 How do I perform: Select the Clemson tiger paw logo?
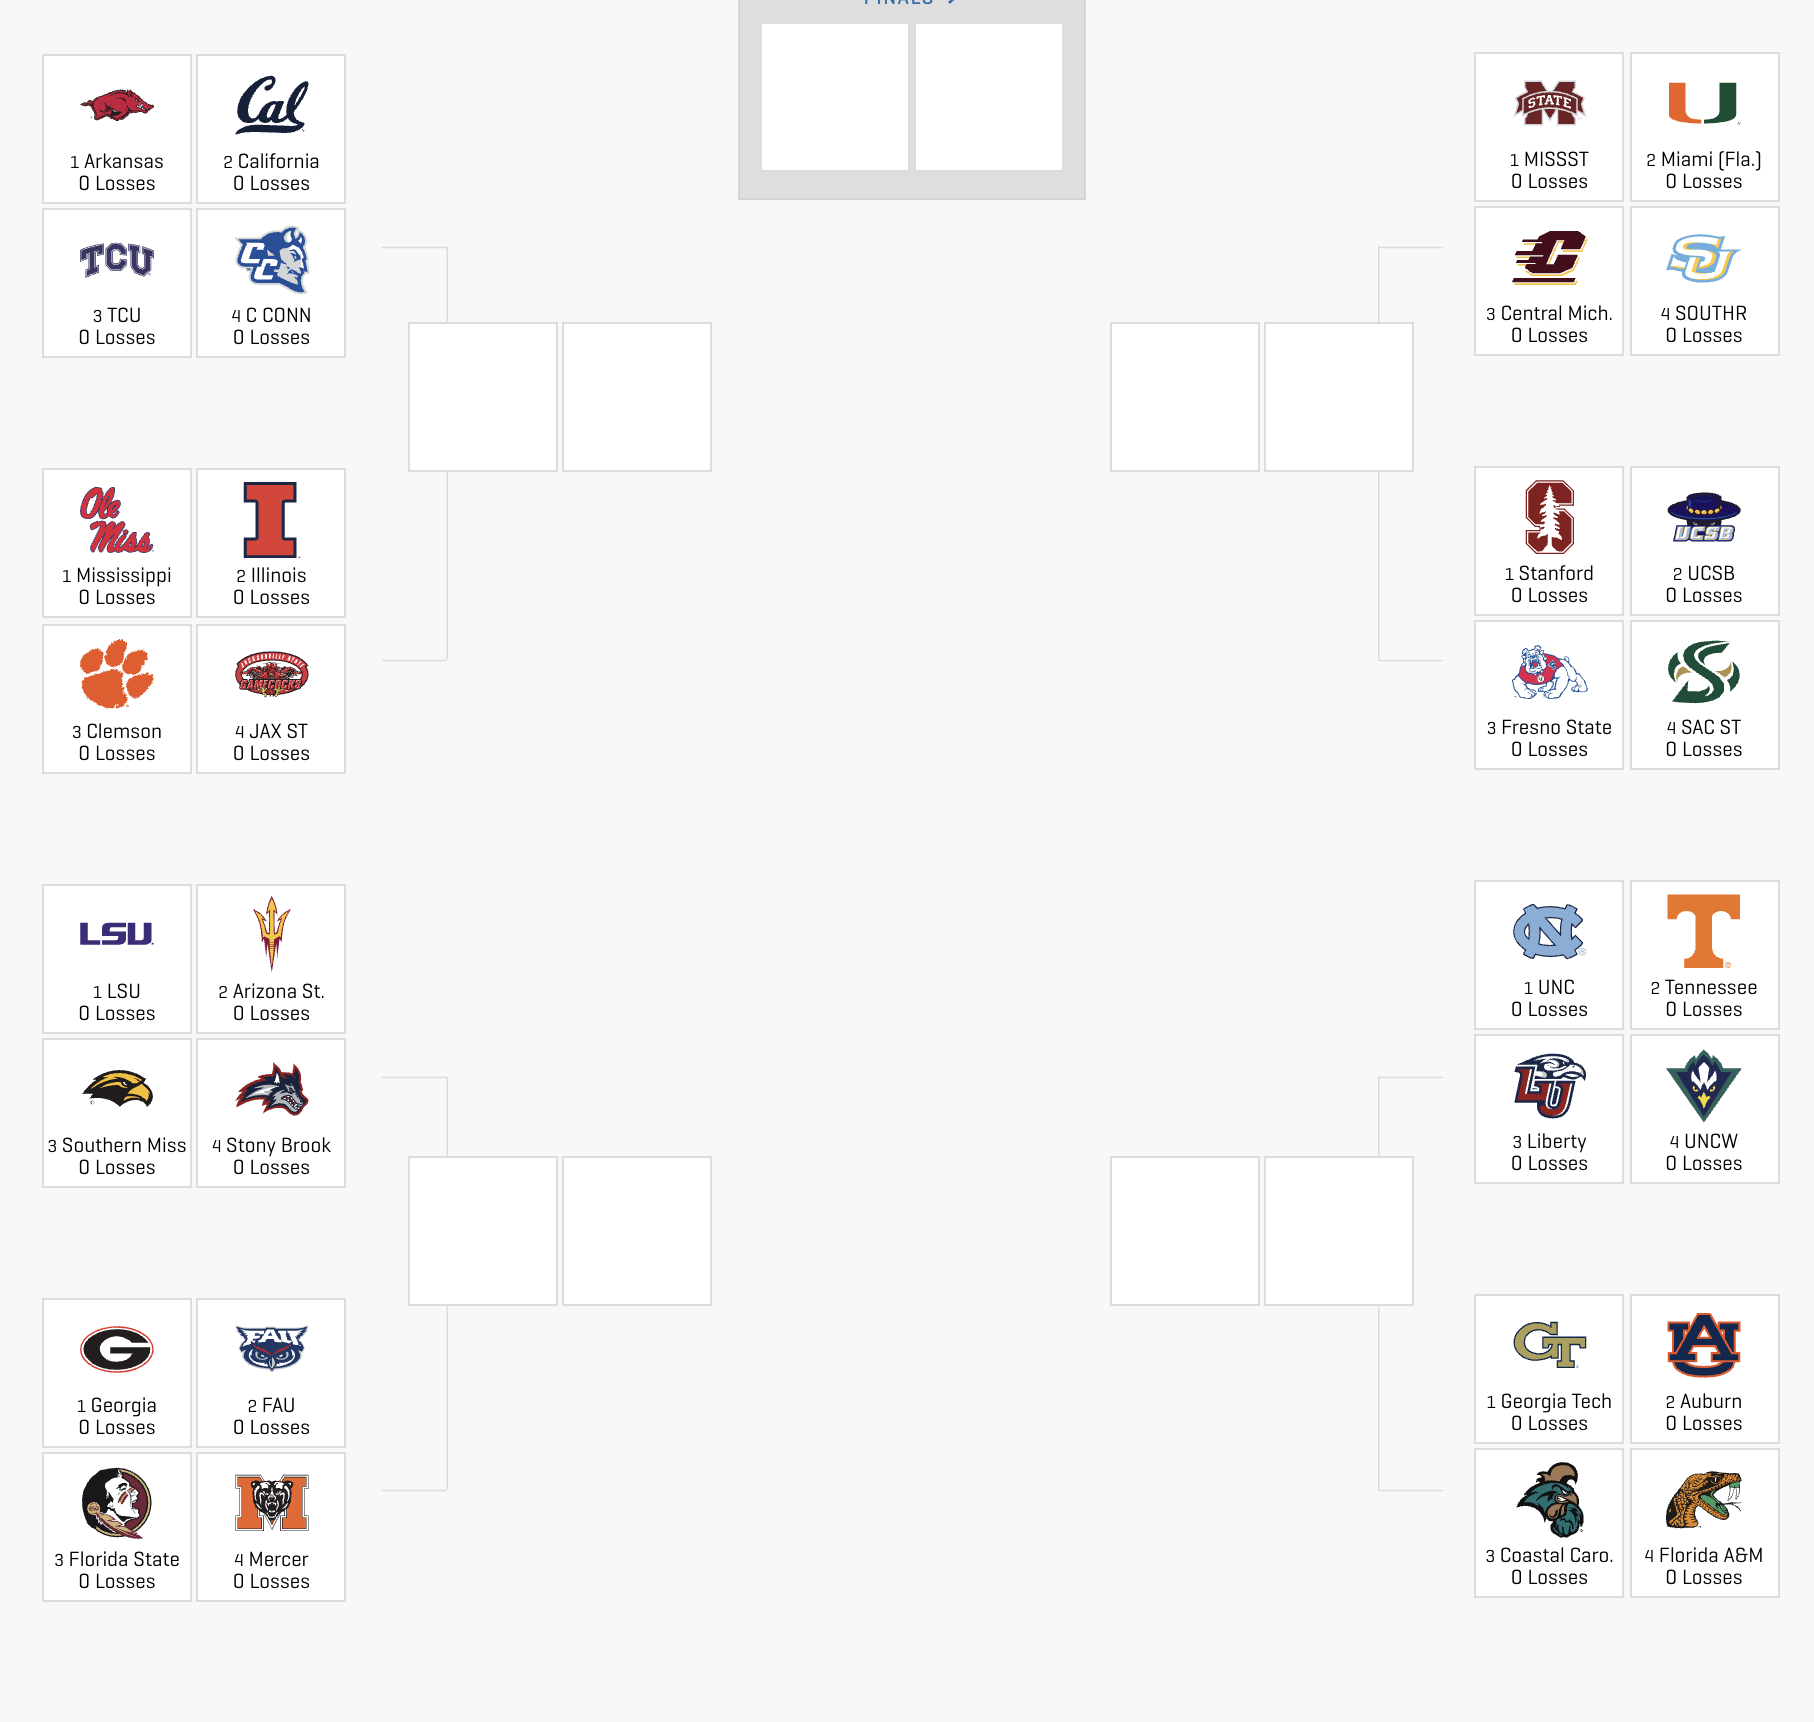pos(117,674)
